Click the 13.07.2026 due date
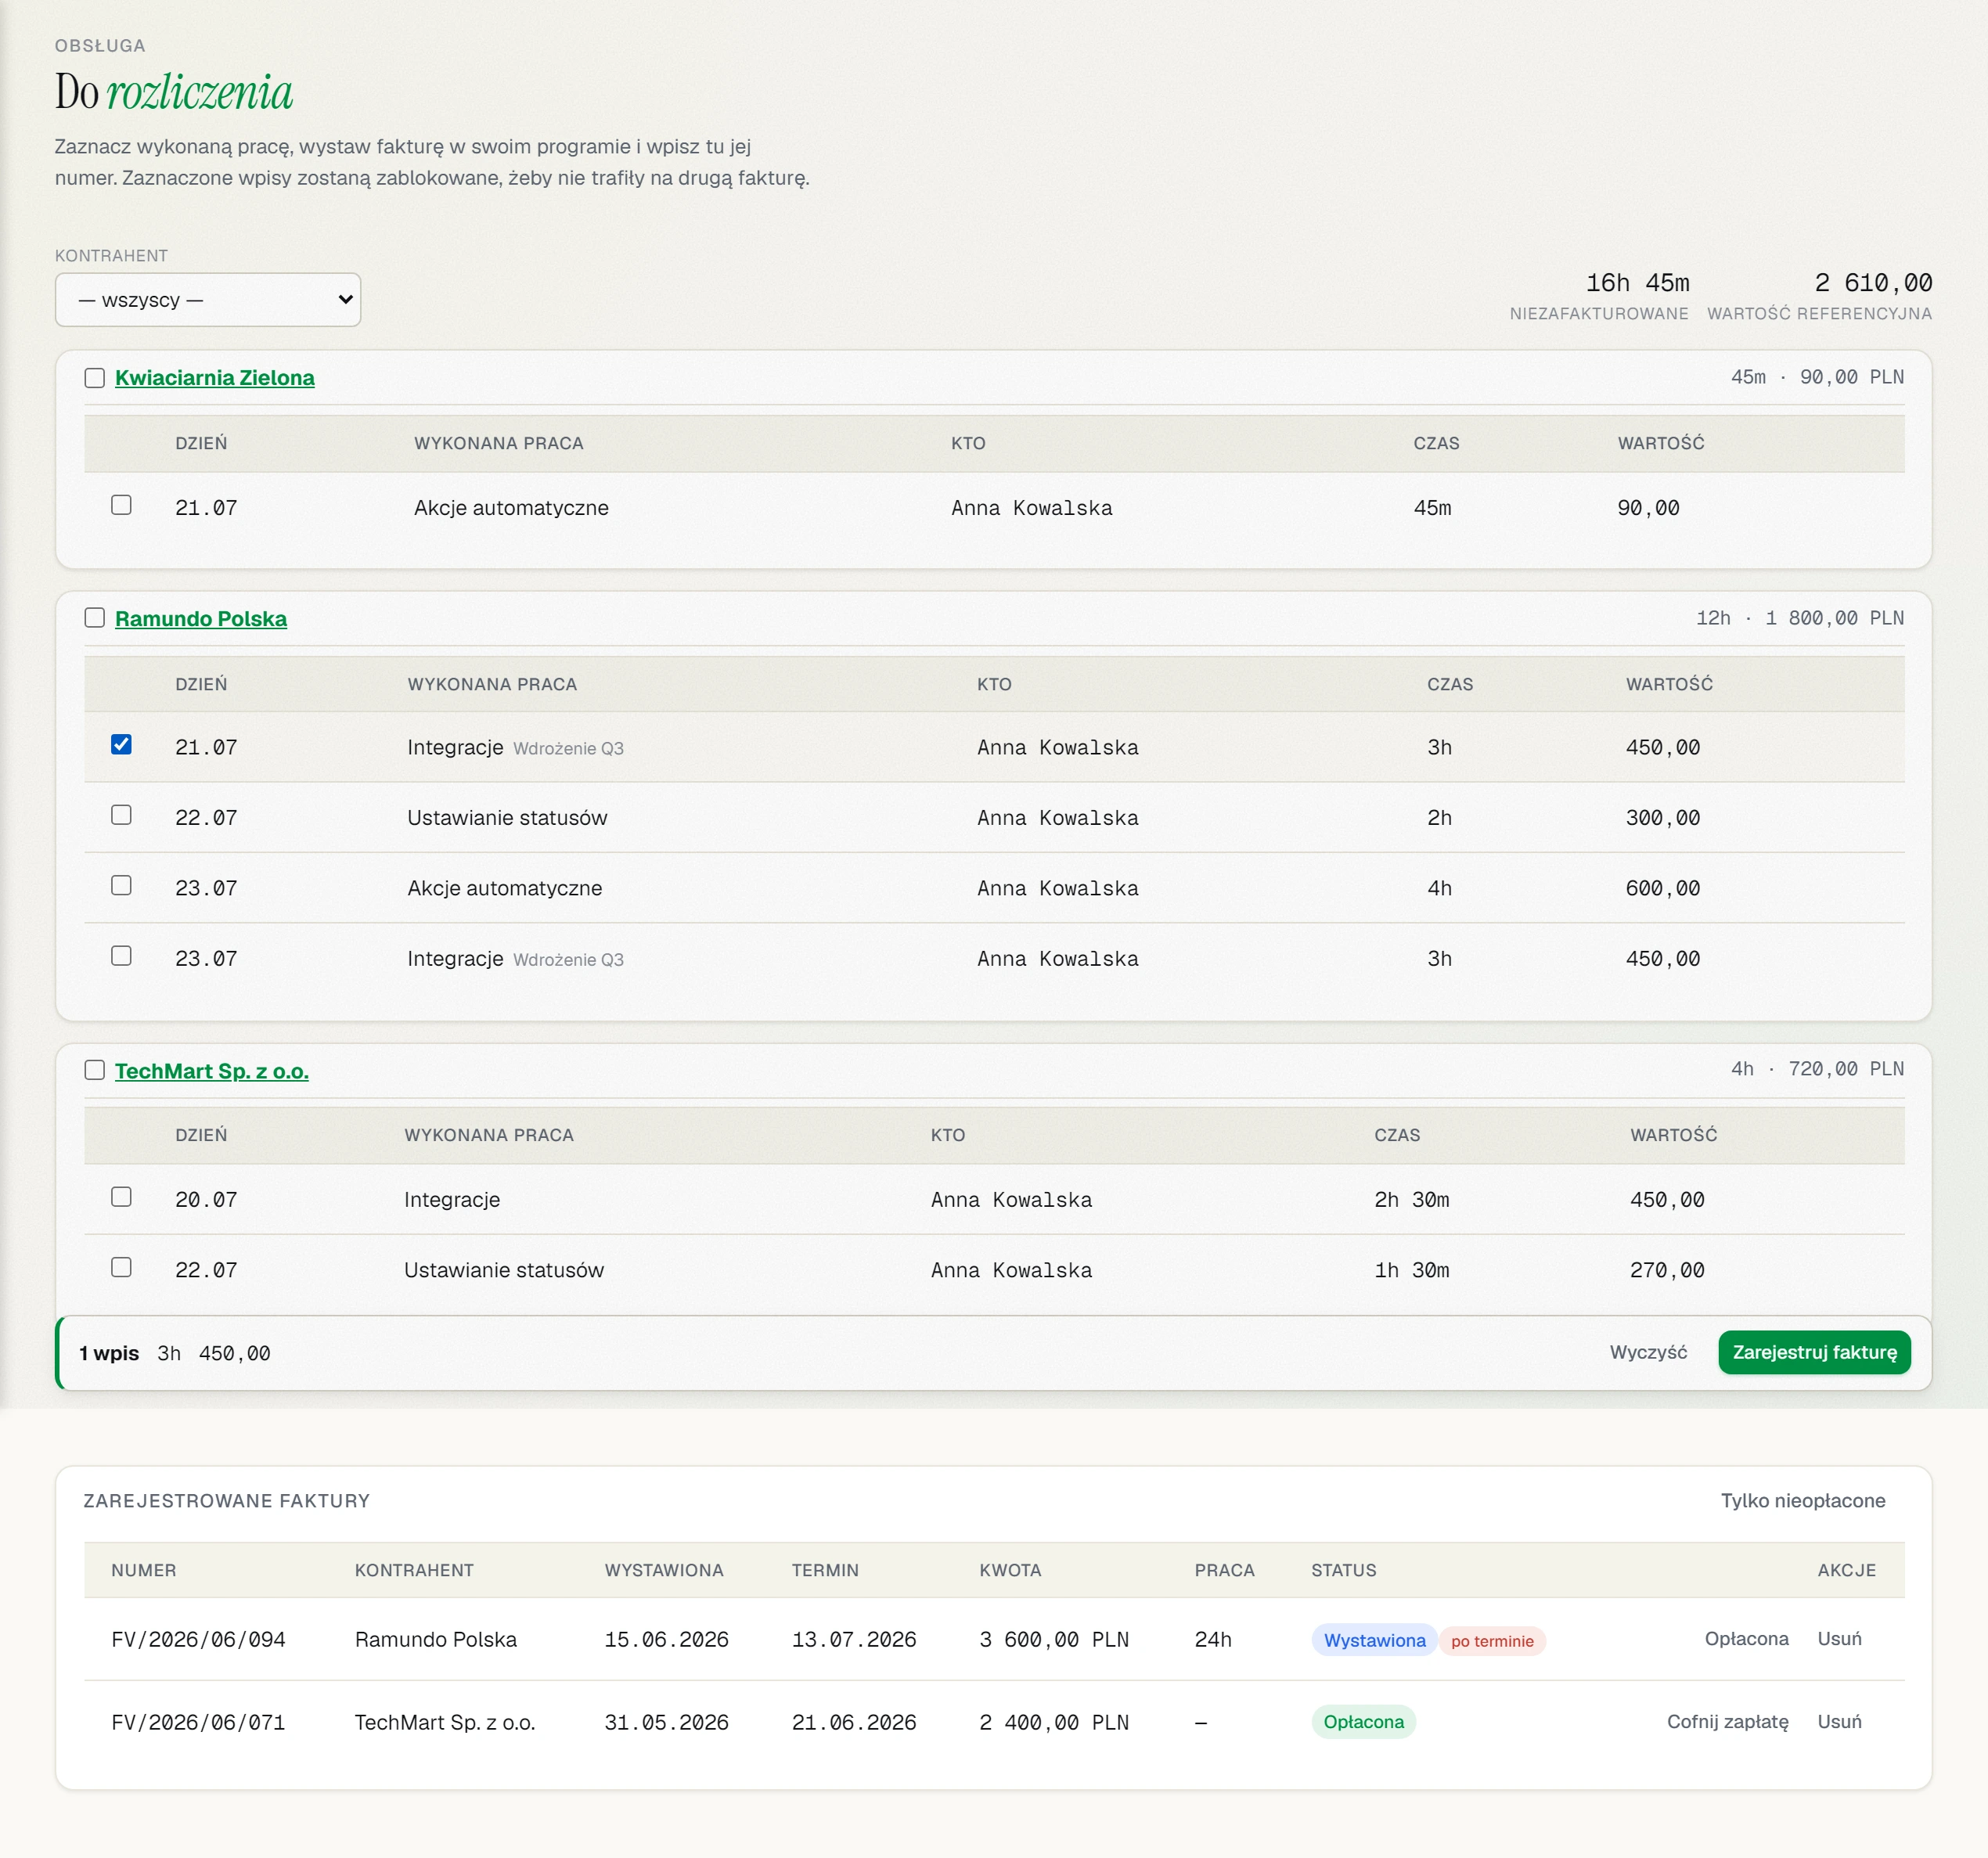This screenshot has height=1858, width=1988. point(854,1639)
